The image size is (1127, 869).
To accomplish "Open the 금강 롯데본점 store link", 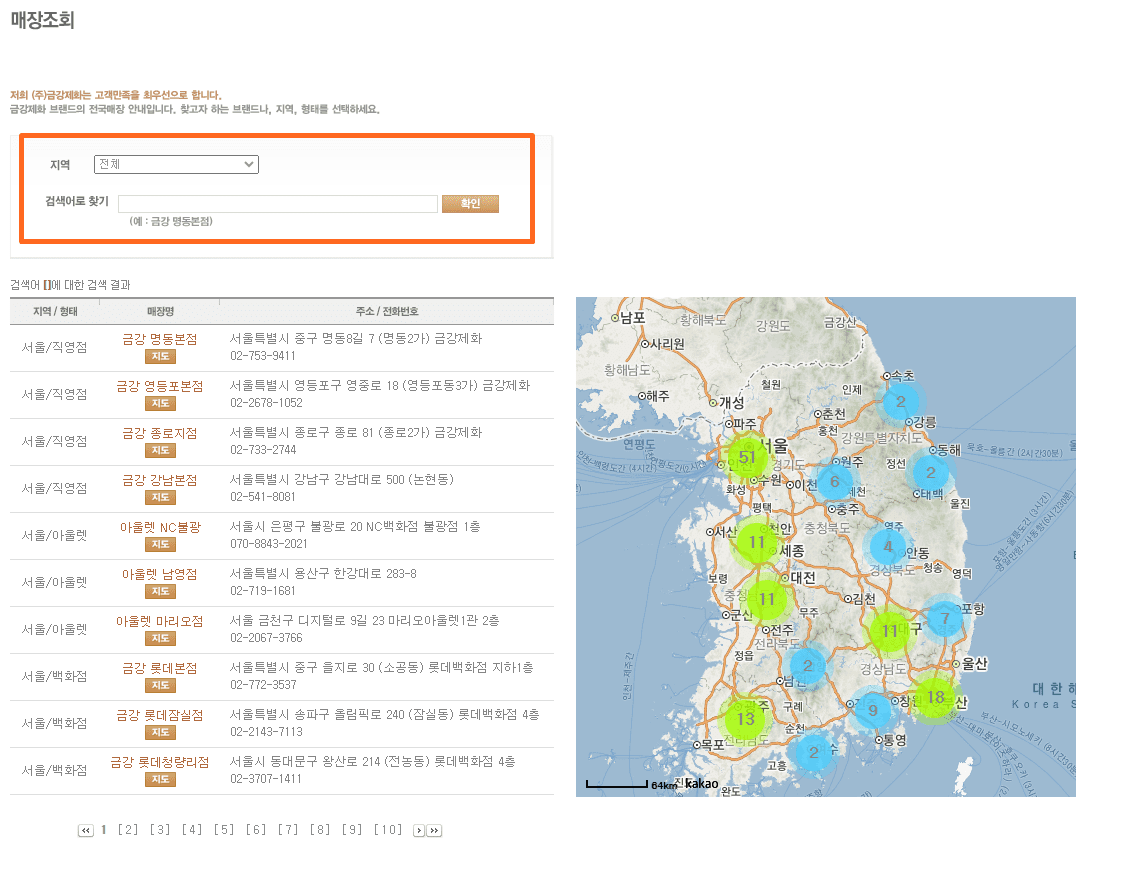I will 160,668.
